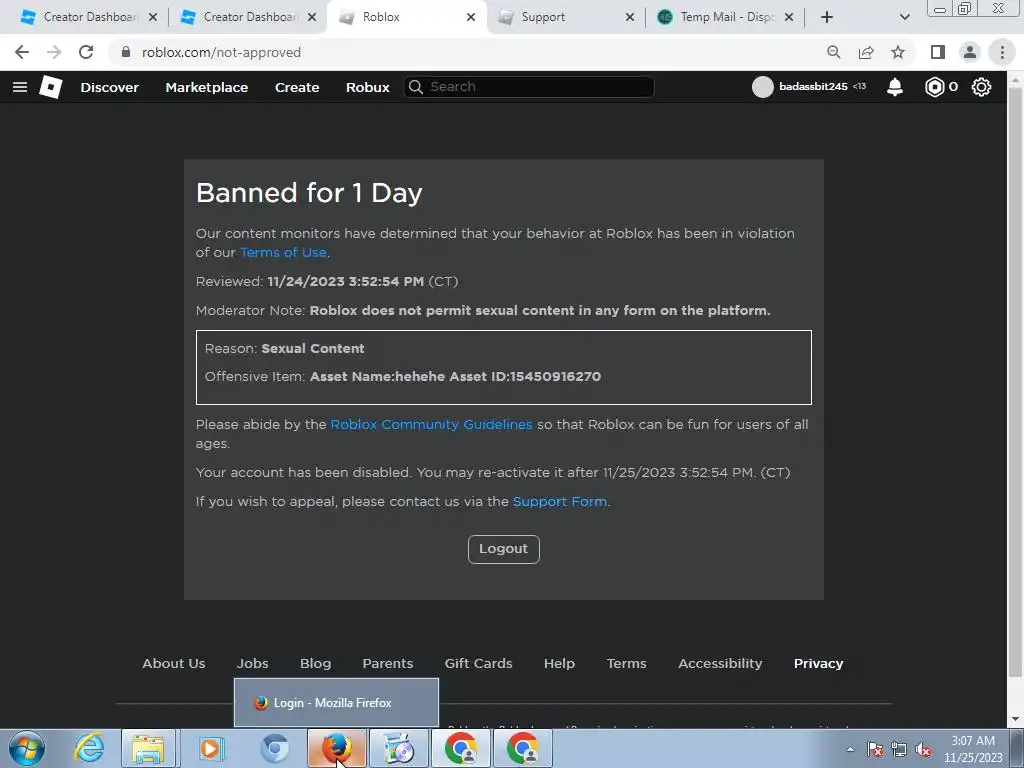This screenshot has height=768, width=1024.
Task: Open Roblox Community Guidelines link
Action: point(431,424)
